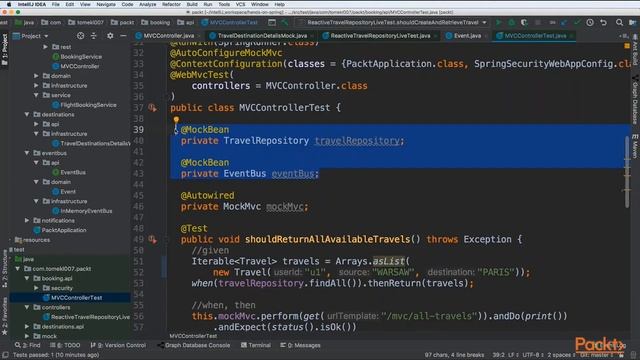This screenshot has height=360, width=640.
Task: Collapse the controllers folder
Action: [x=27, y=307]
